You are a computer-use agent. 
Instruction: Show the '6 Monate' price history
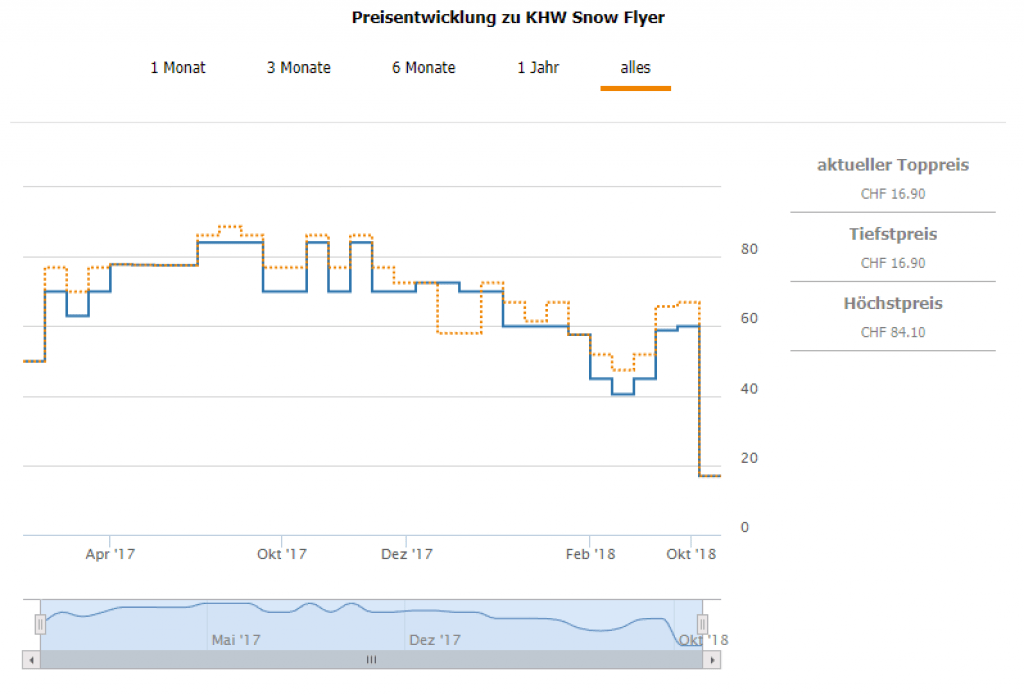point(423,68)
